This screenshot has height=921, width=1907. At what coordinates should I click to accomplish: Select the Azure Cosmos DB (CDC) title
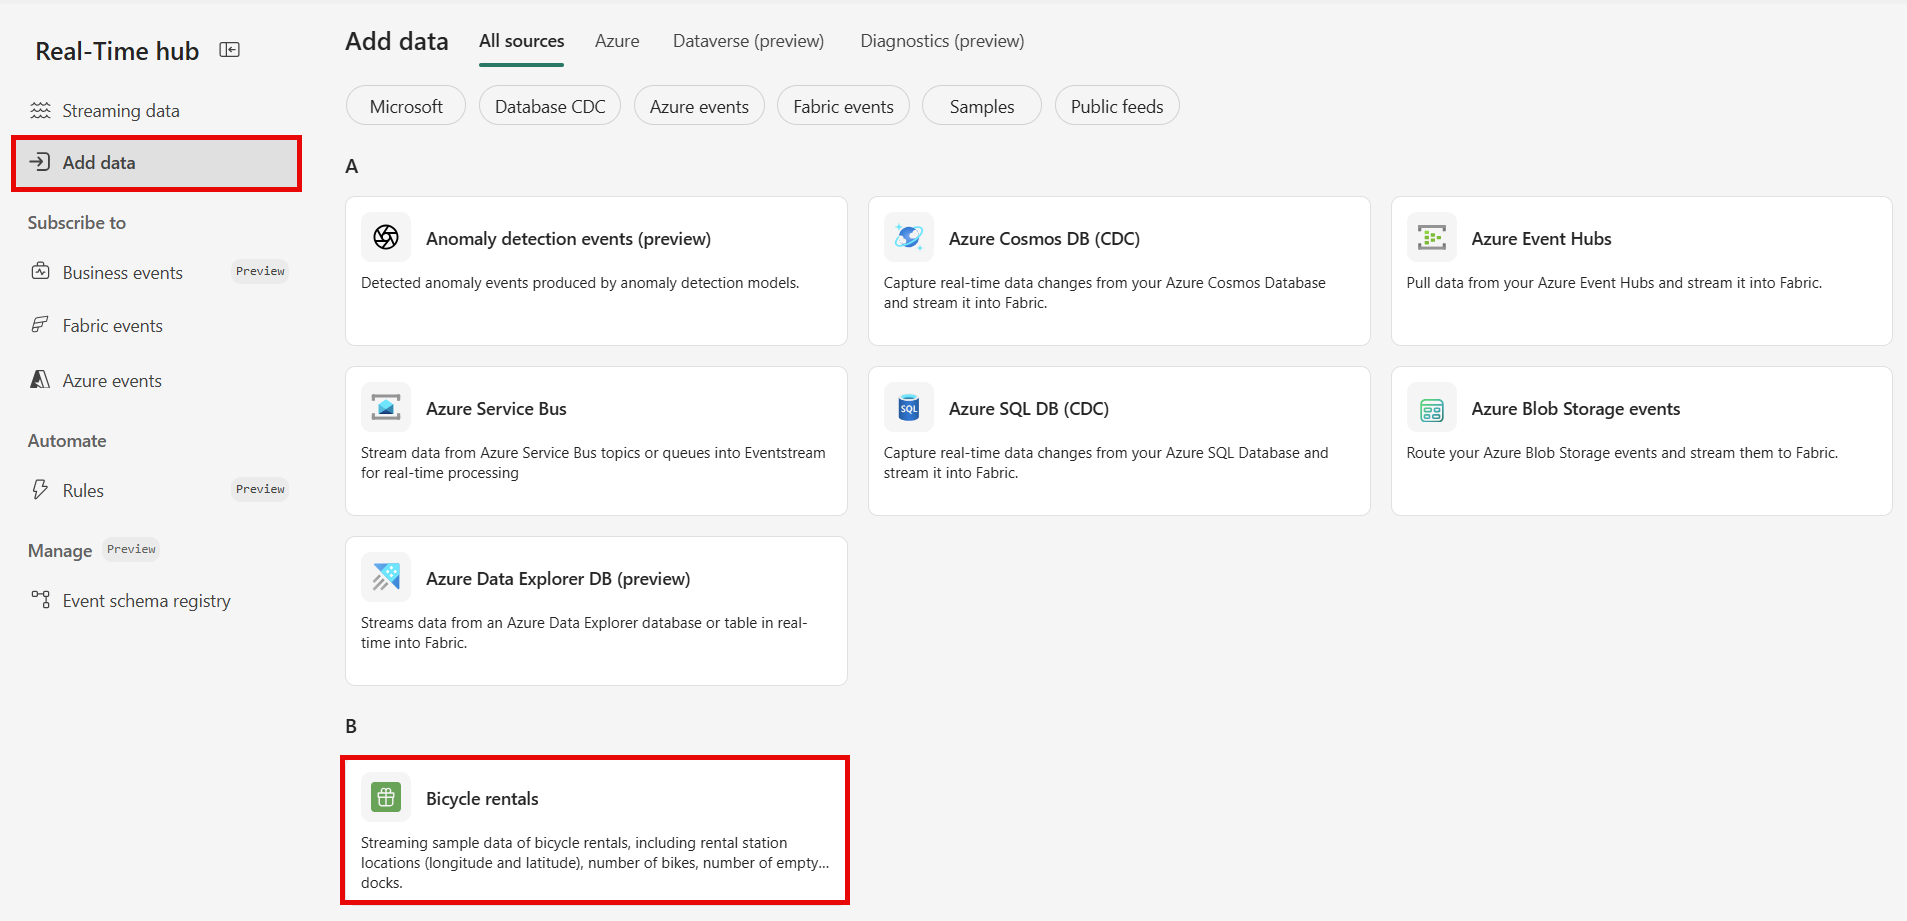click(1044, 239)
